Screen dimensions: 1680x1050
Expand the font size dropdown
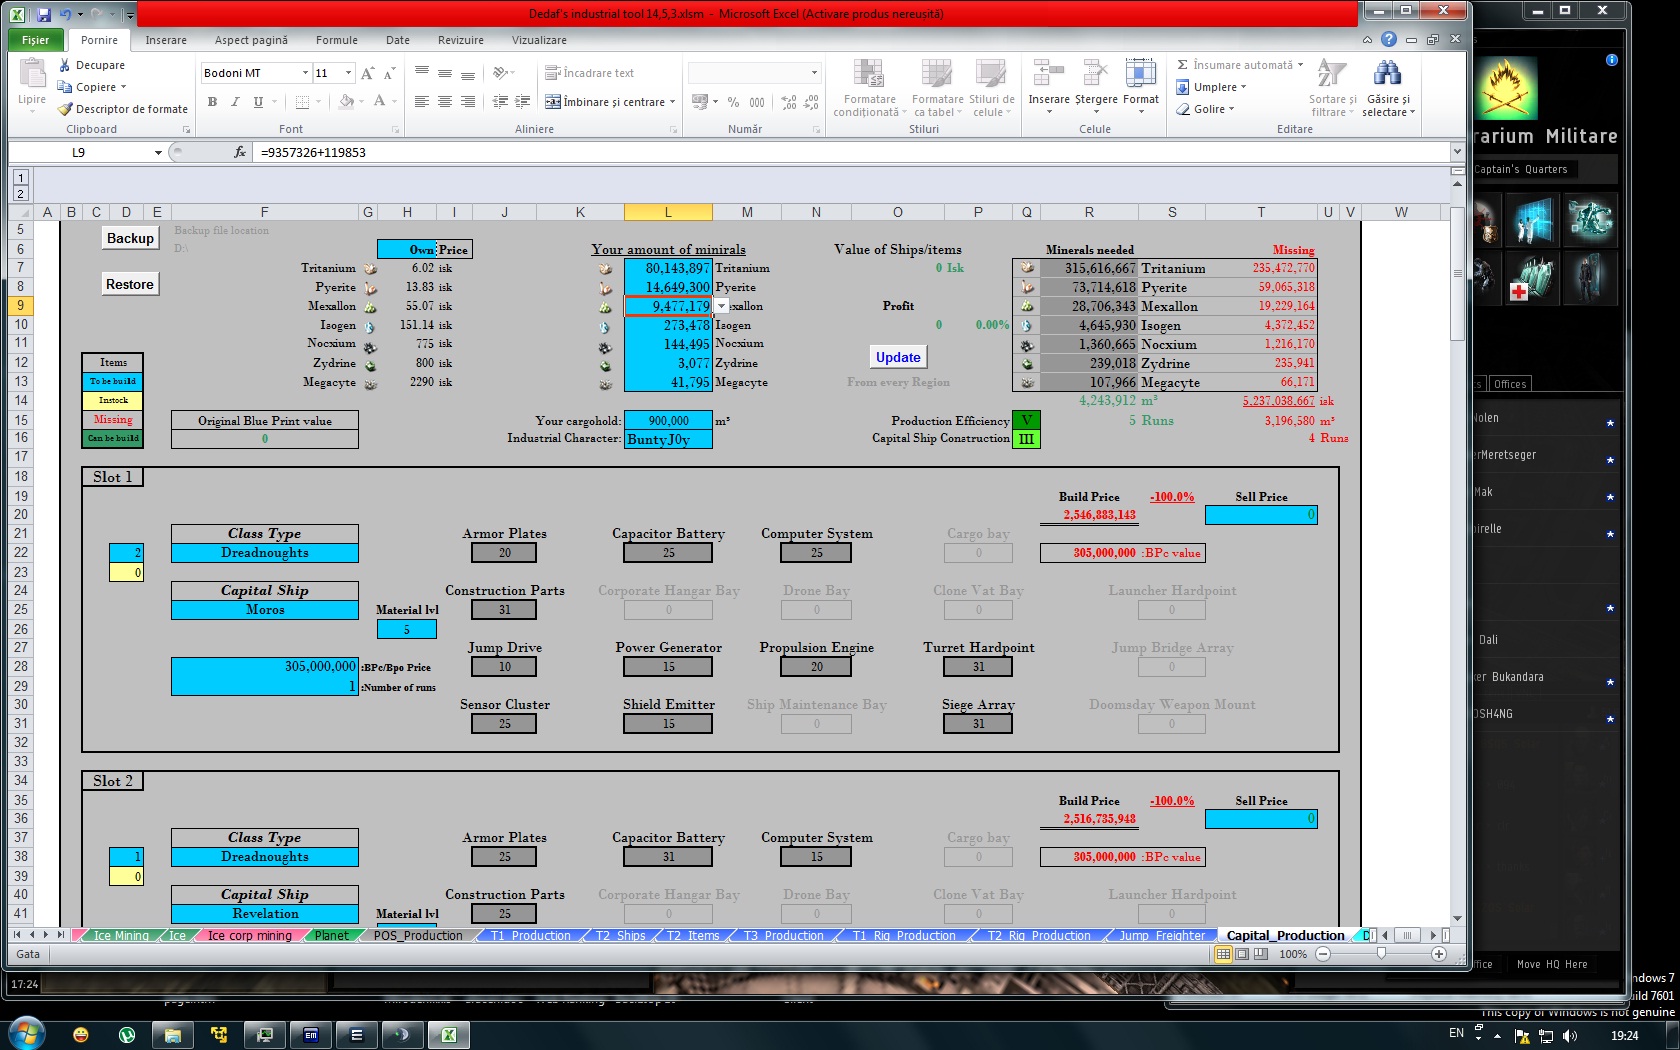(348, 73)
